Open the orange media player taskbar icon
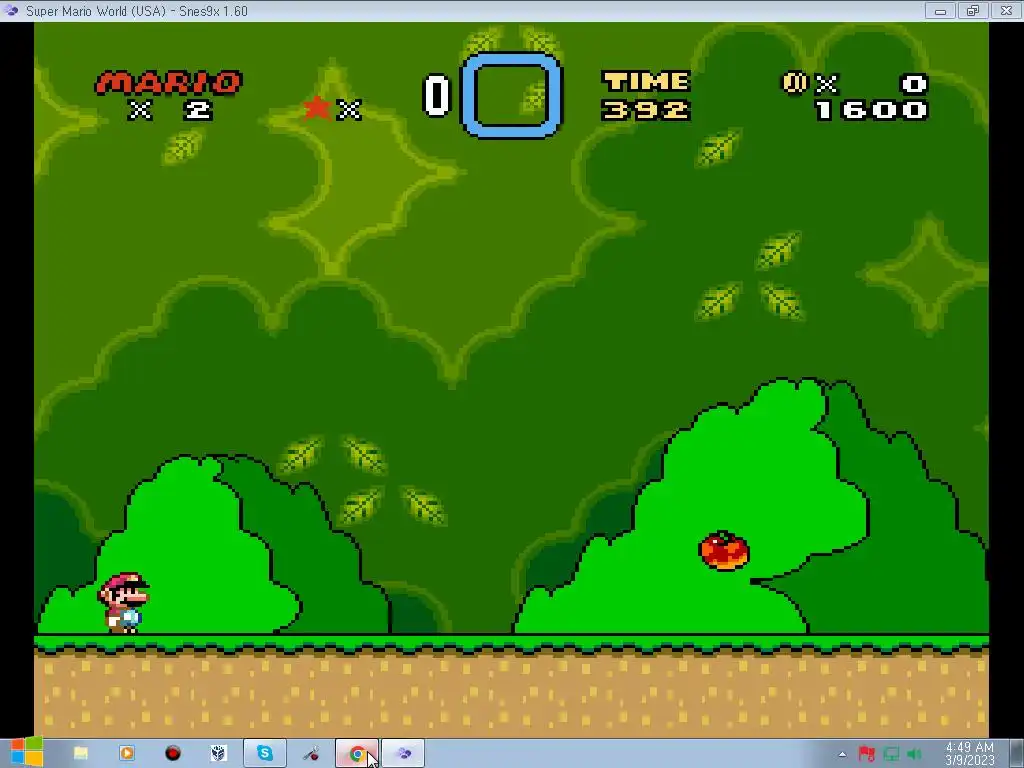The image size is (1024, 768). pos(127,754)
